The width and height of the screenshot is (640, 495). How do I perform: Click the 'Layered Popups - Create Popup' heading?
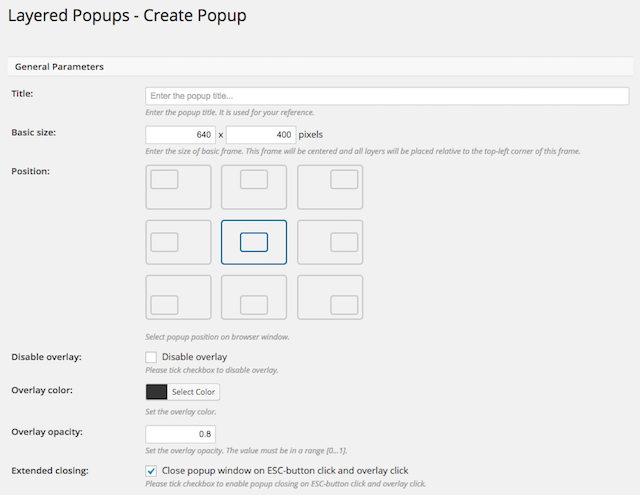127,16
